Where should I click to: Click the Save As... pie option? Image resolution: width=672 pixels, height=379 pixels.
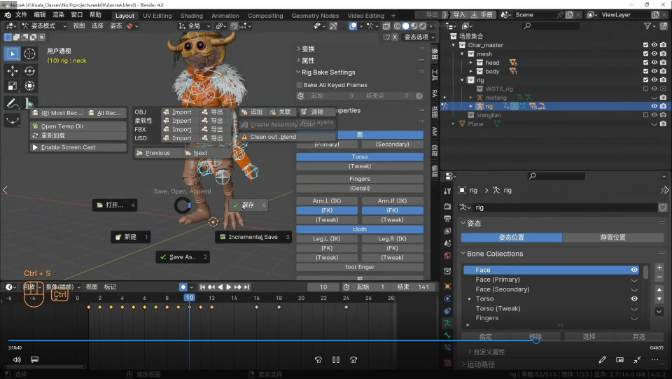[x=183, y=257]
